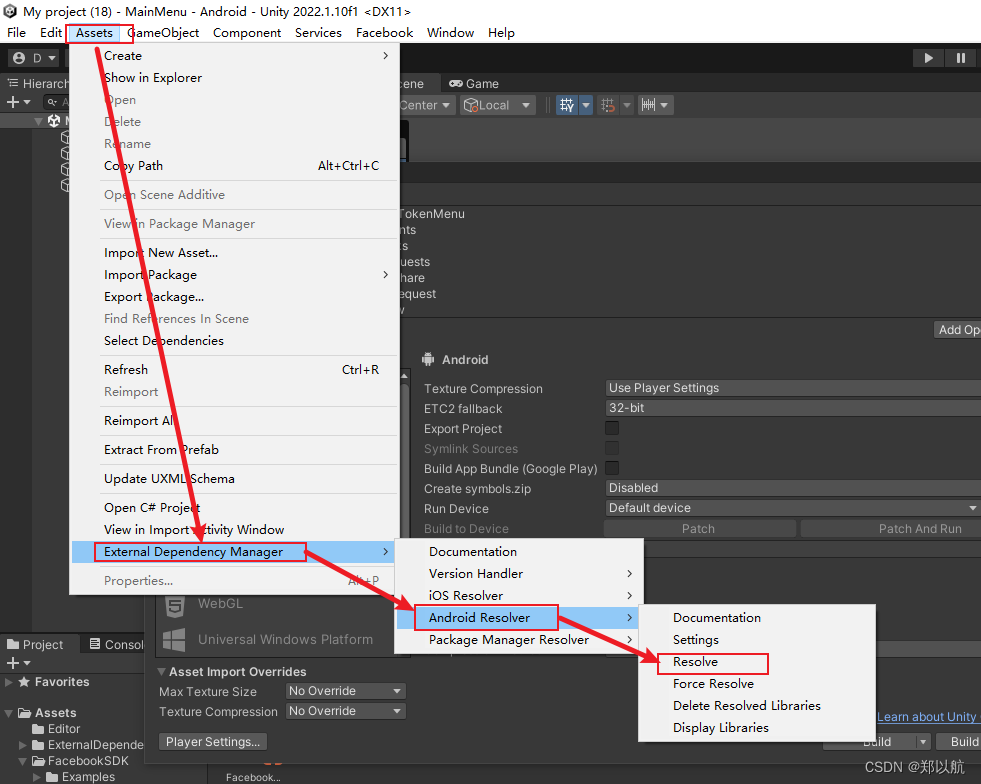Image resolution: width=981 pixels, height=784 pixels.
Task: Toggle the Export Project checkbox
Action: [x=612, y=428]
